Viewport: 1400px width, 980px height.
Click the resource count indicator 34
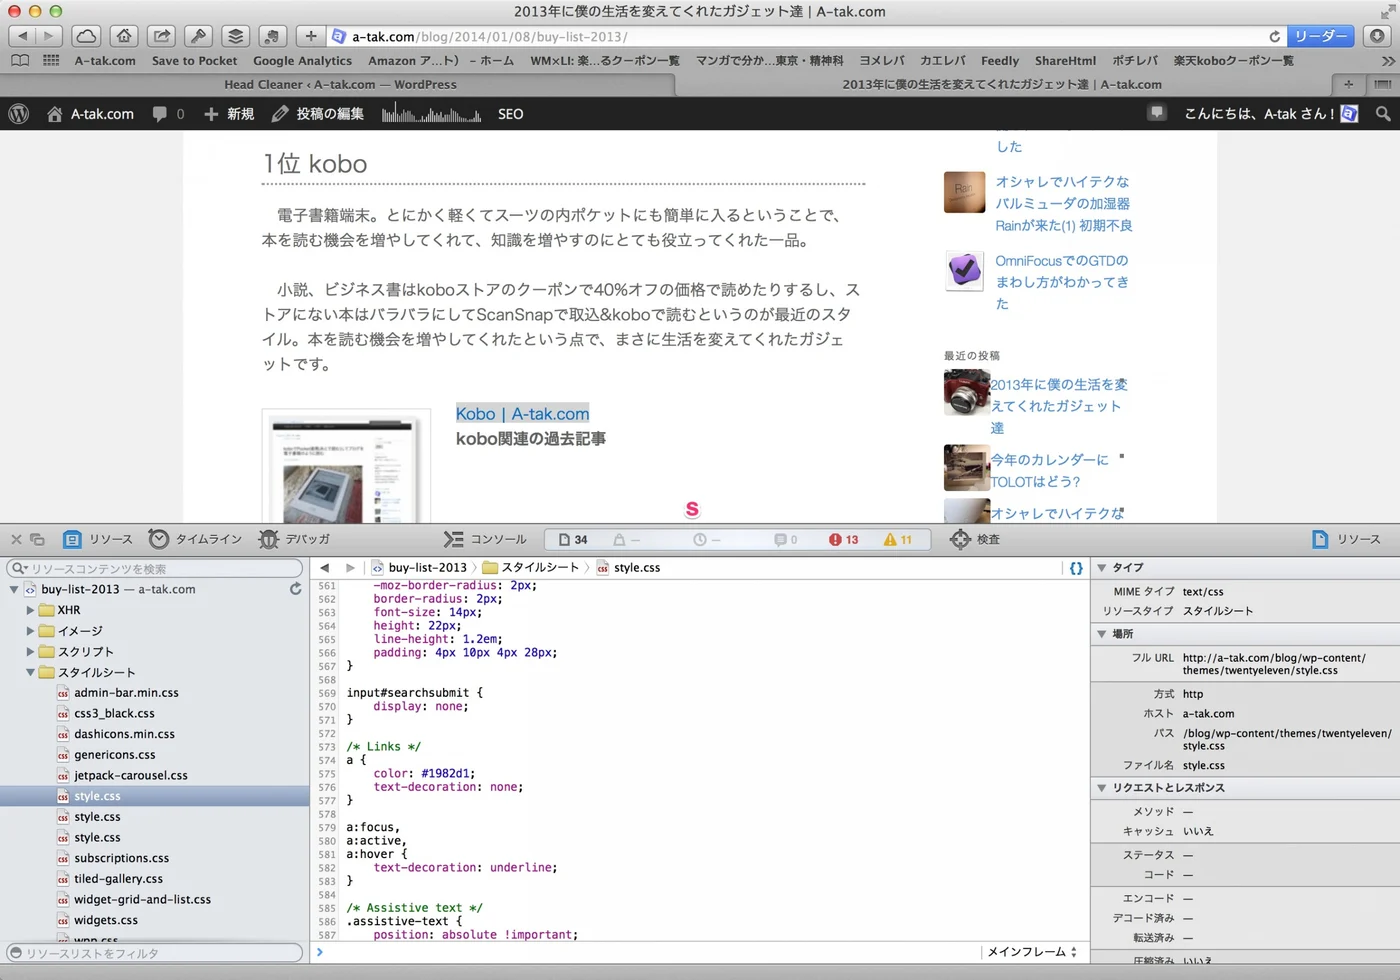coord(573,540)
